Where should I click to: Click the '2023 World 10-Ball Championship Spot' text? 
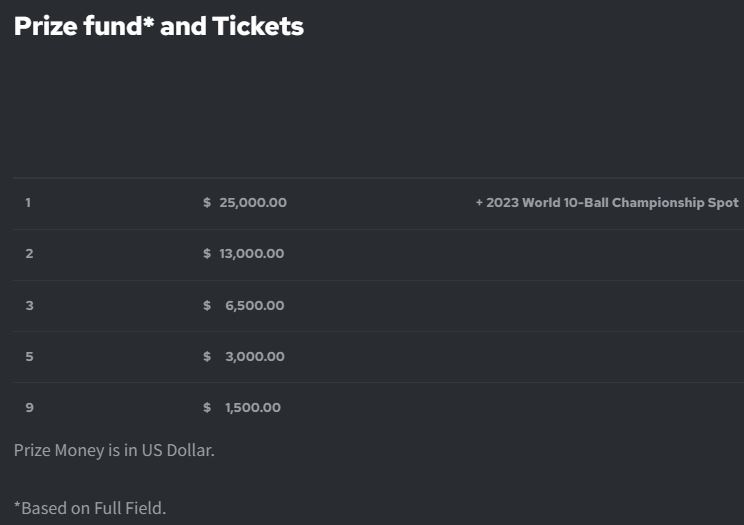[612, 203]
